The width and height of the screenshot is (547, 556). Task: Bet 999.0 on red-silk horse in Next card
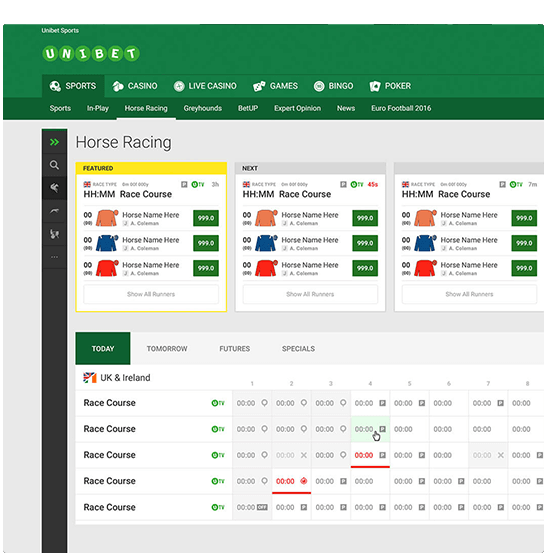[365, 268]
